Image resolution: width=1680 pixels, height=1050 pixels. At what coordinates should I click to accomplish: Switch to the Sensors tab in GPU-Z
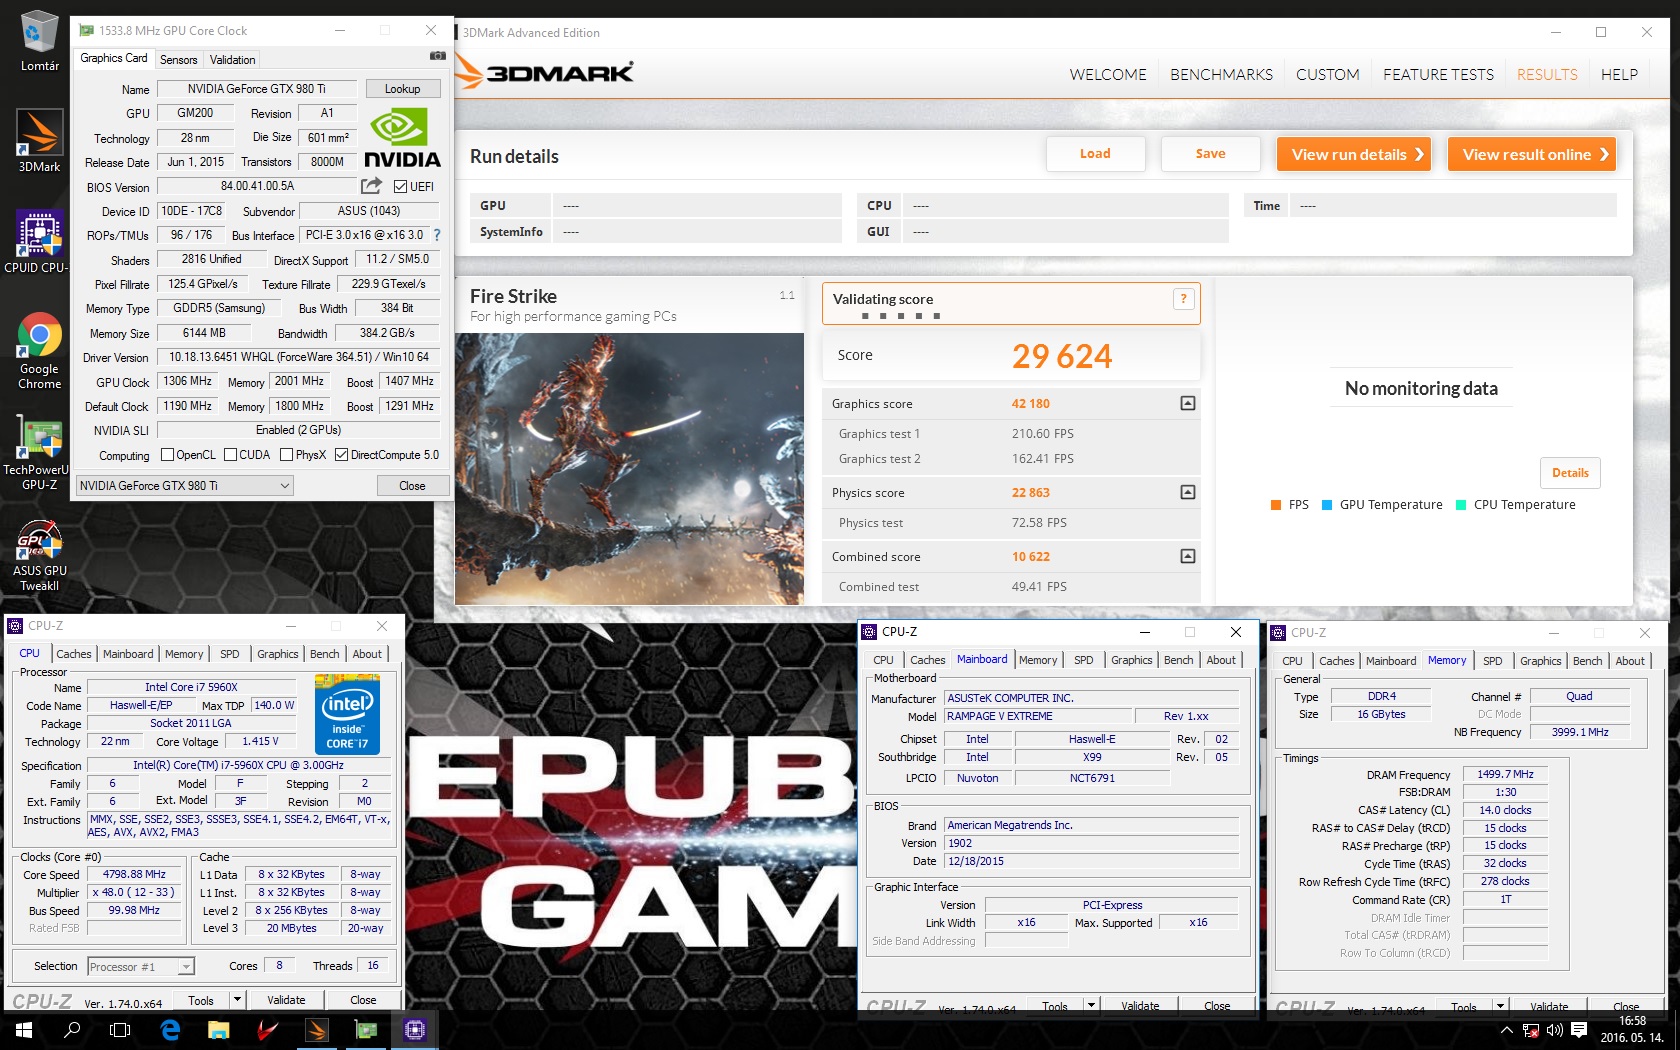click(179, 60)
